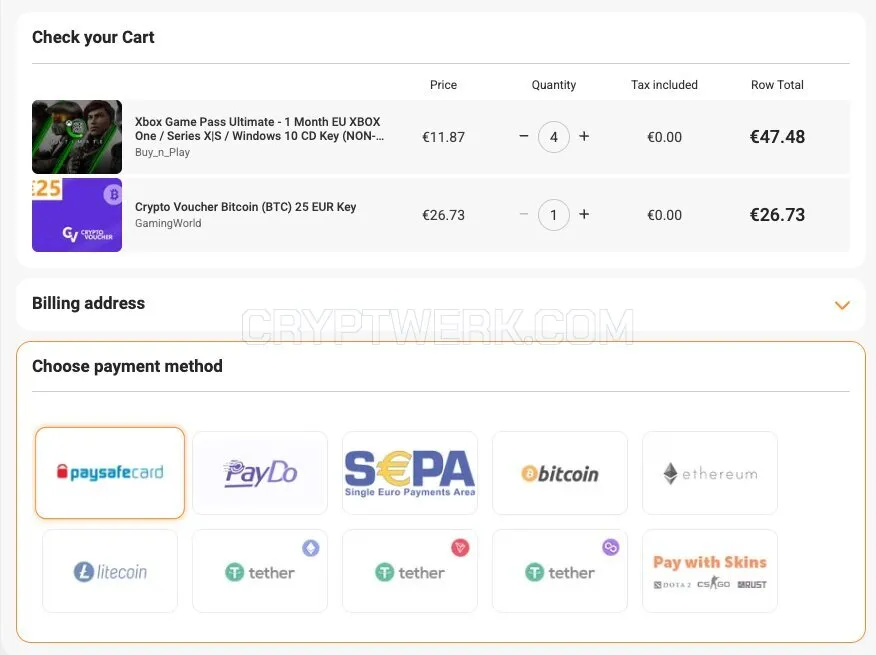Choose tether with Ethereum network badge
Viewport: 876px width, 655px height.
click(260, 571)
